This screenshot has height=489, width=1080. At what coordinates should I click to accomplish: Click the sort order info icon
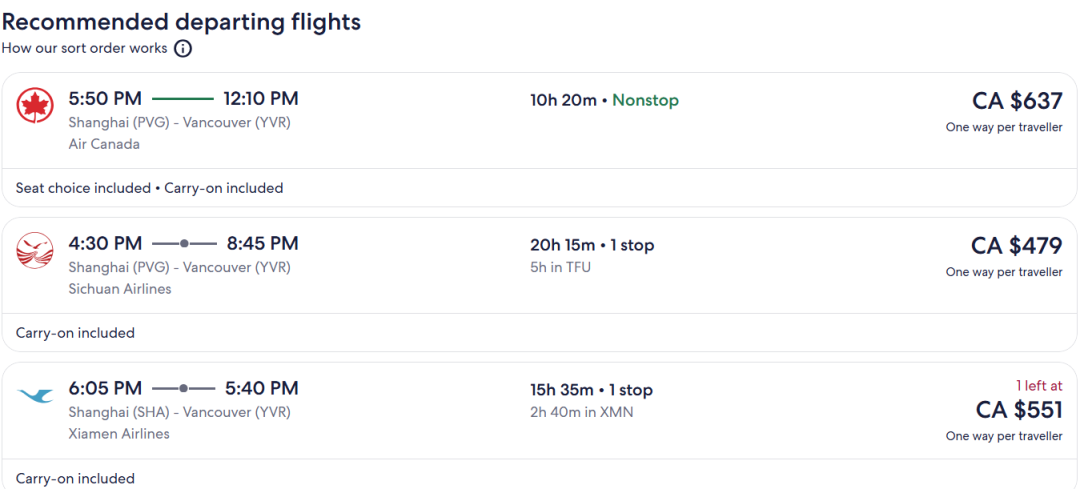coord(183,48)
